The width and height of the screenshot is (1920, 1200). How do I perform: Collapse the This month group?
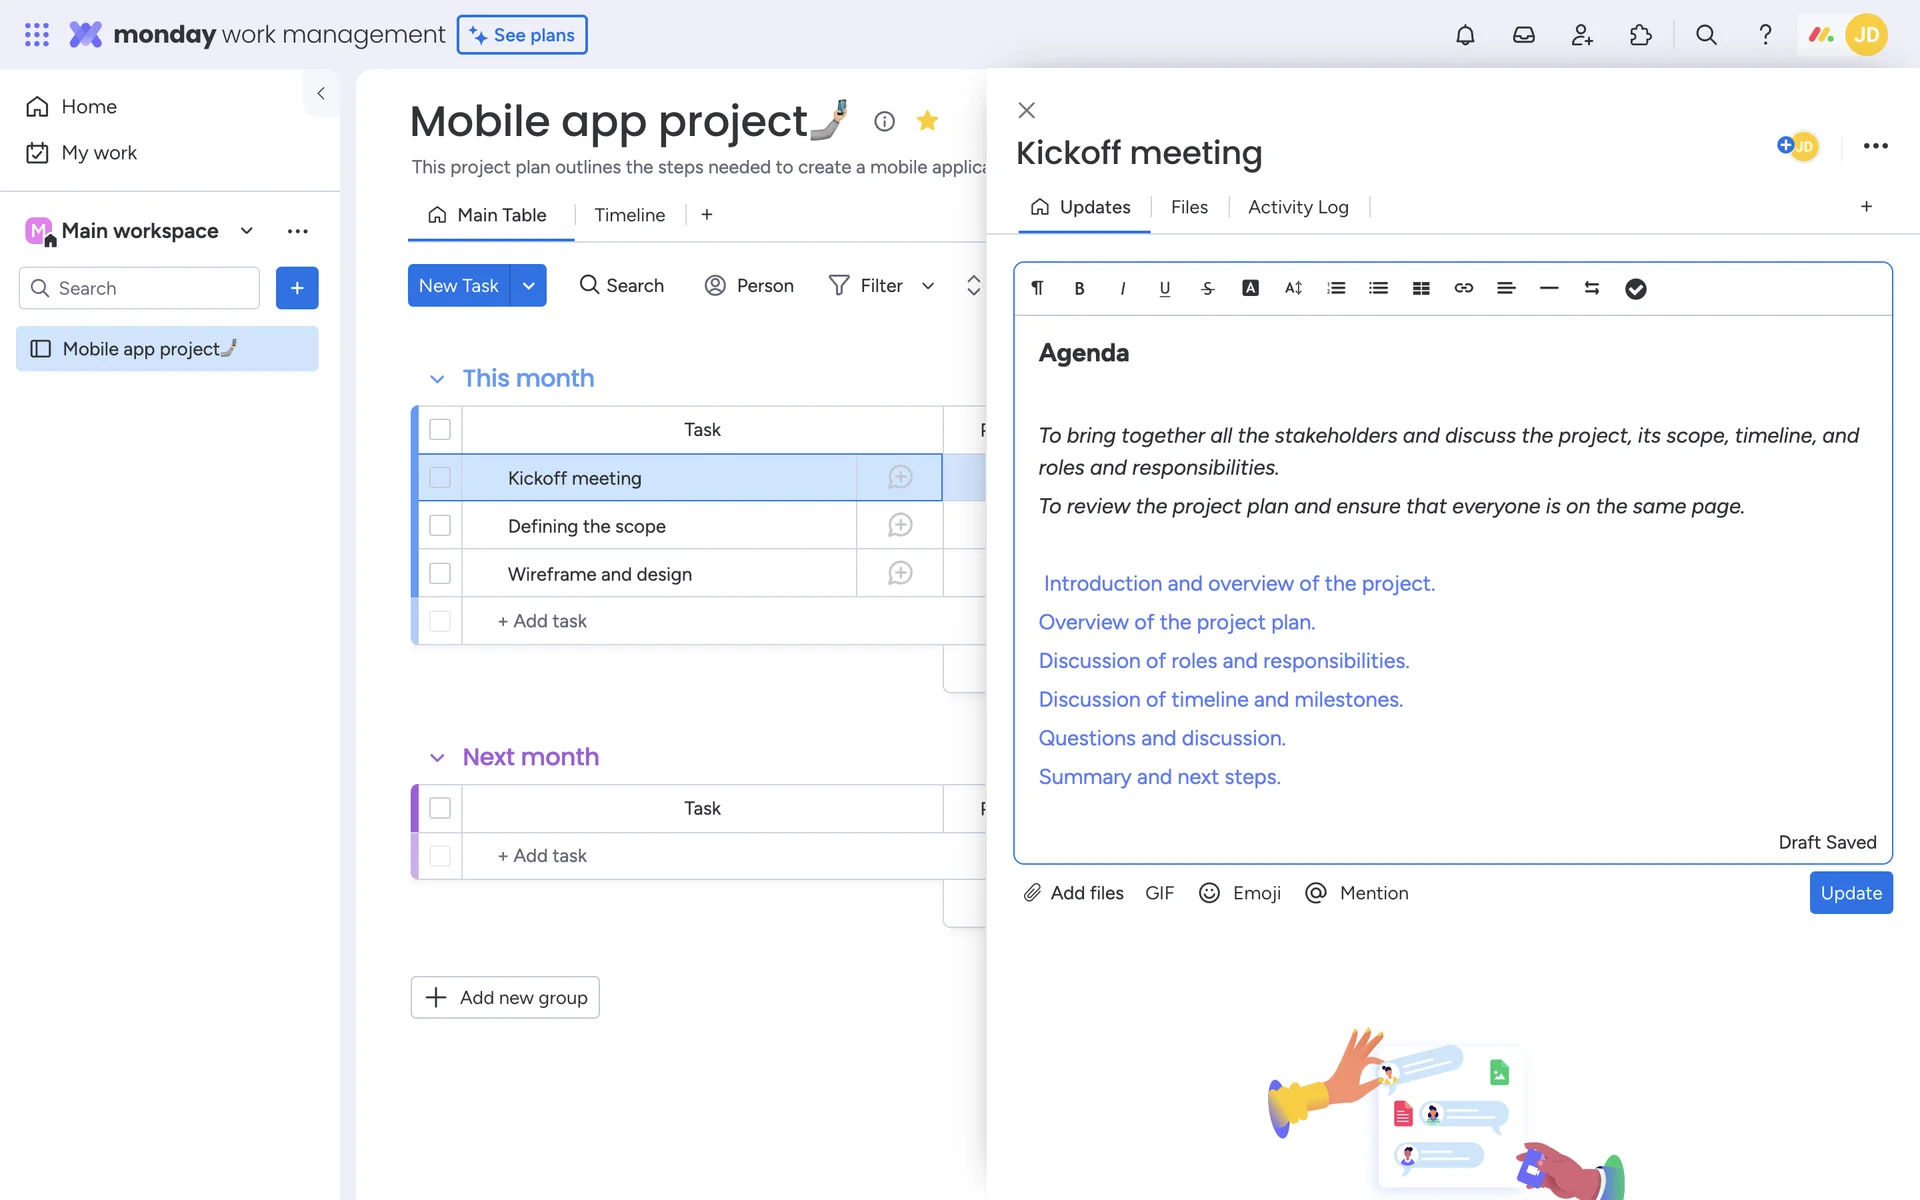[437, 379]
